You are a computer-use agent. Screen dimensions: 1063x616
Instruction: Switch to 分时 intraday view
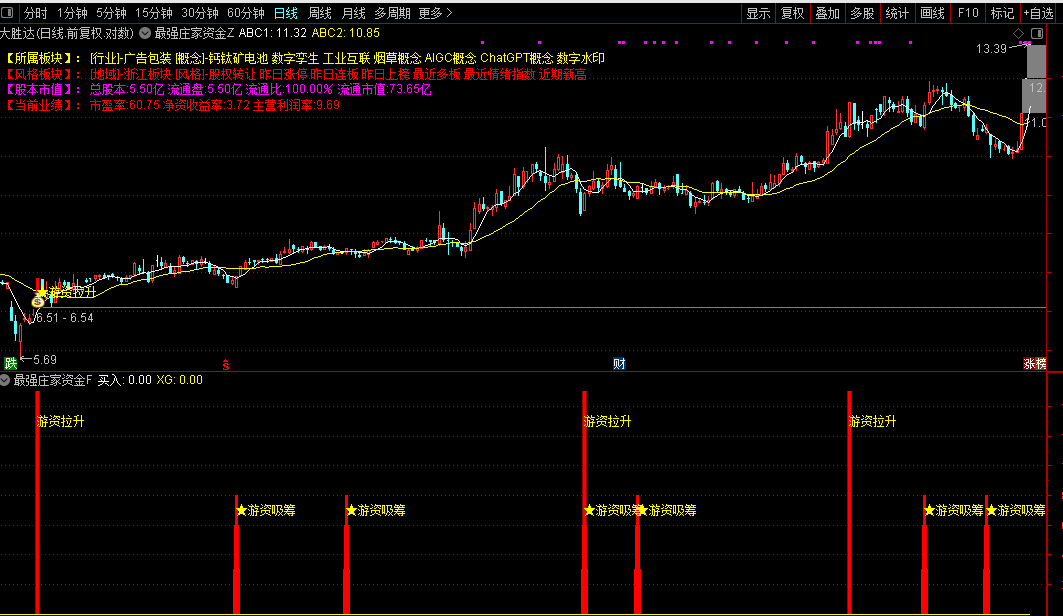point(36,13)
